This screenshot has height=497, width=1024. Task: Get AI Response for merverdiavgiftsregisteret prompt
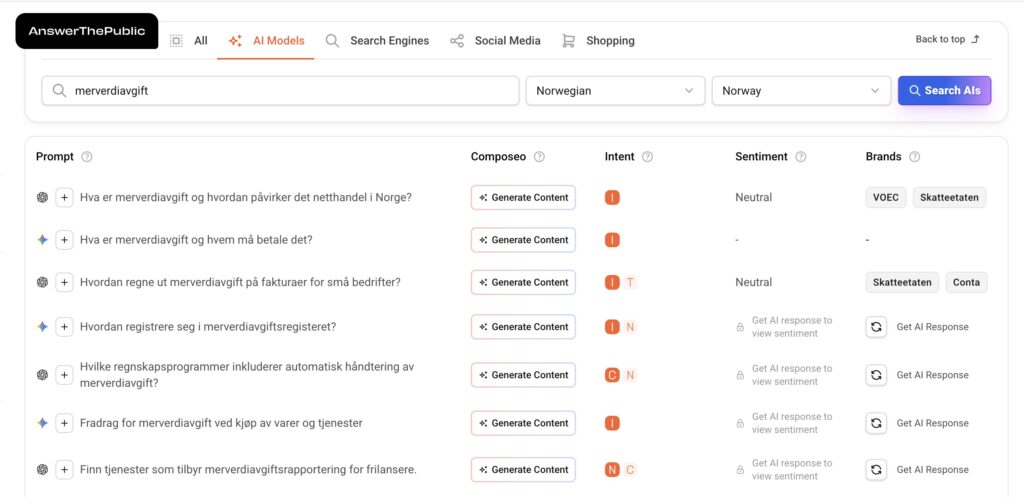918,327
